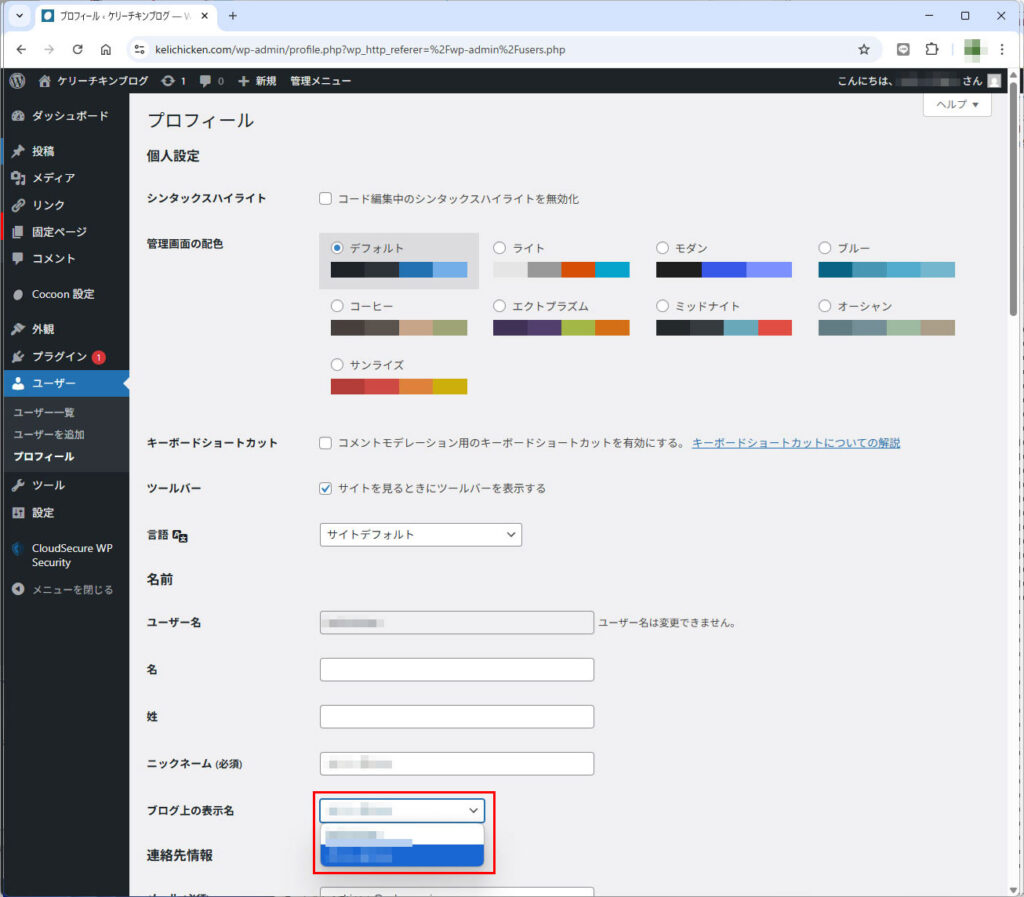
Task: Open the 管理メニュー in the admin bar
Action: tap(321, 81)
